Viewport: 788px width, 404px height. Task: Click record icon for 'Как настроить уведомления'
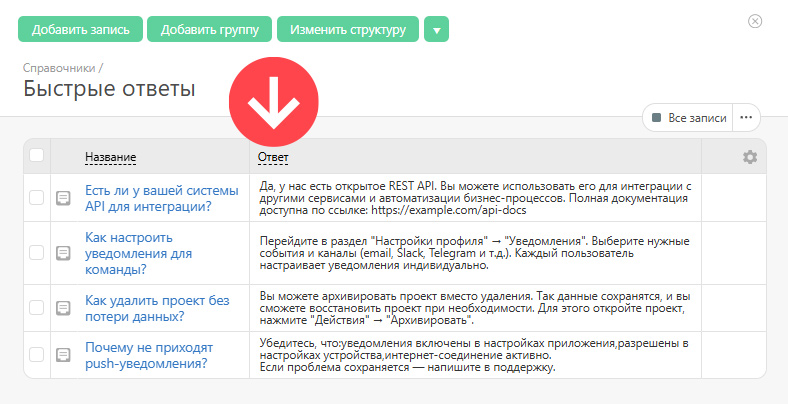pyautogui.click(x=63, y=253)
